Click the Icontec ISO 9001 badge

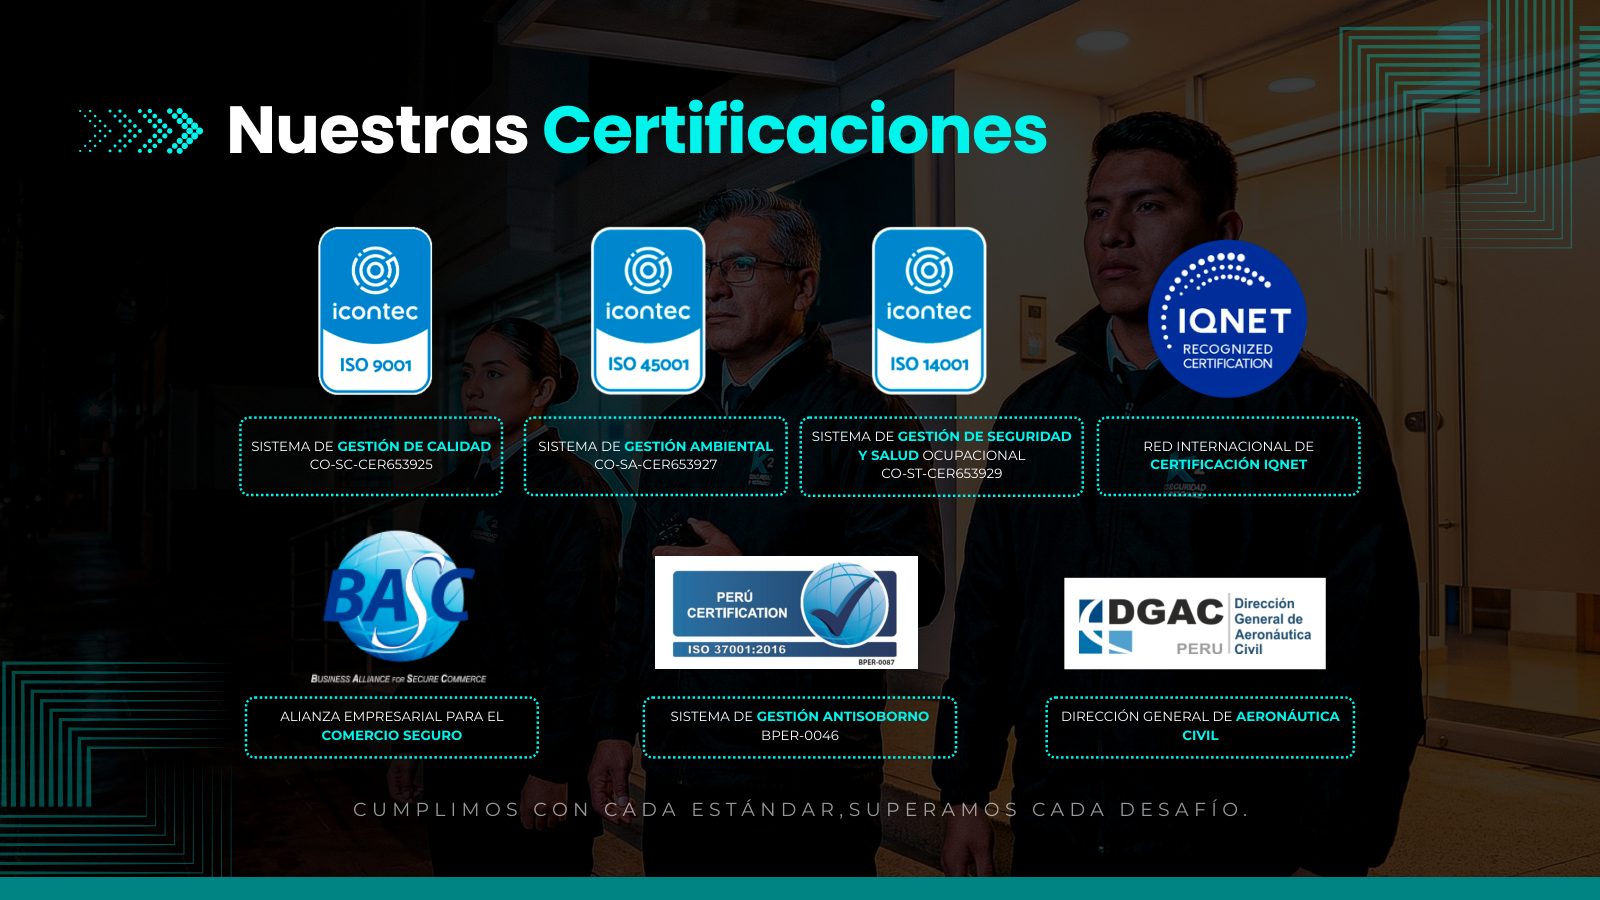375,311
